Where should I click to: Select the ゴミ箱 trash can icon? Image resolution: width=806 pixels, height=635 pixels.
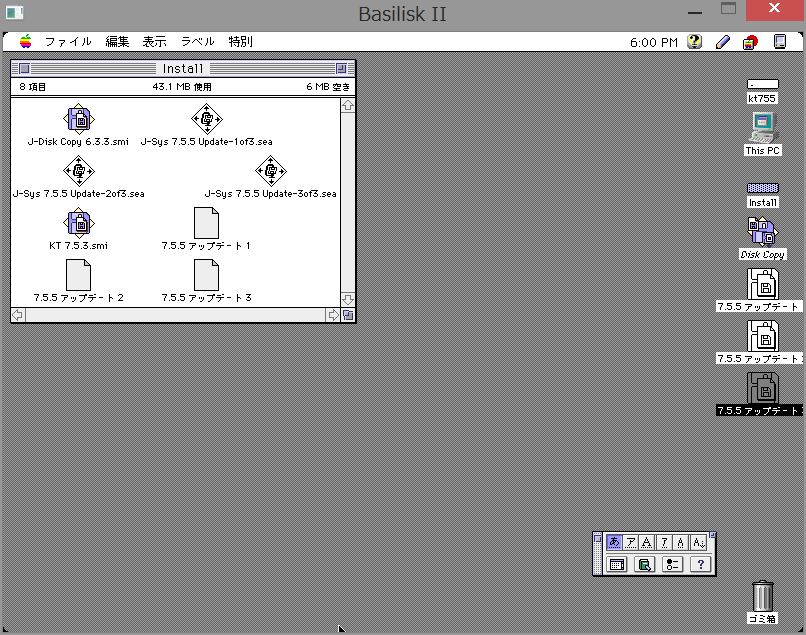pyautogui.click(x=762, y=595)
